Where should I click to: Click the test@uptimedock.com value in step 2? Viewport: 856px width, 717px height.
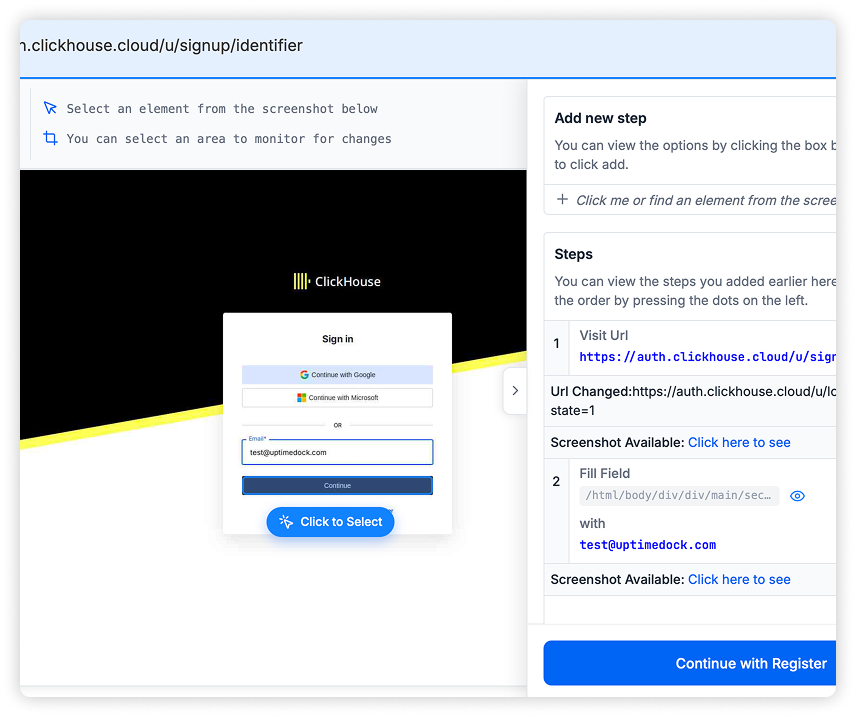click(x=646, y=545)
